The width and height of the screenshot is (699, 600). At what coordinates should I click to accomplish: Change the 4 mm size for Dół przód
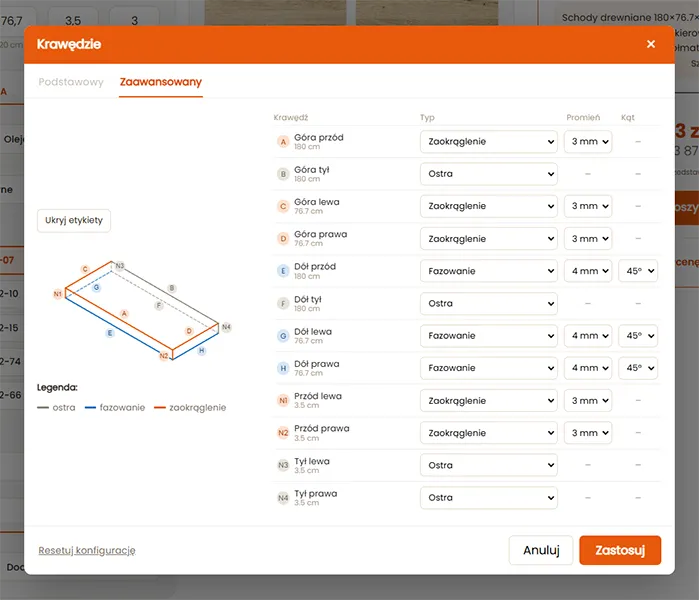(588, 271)
